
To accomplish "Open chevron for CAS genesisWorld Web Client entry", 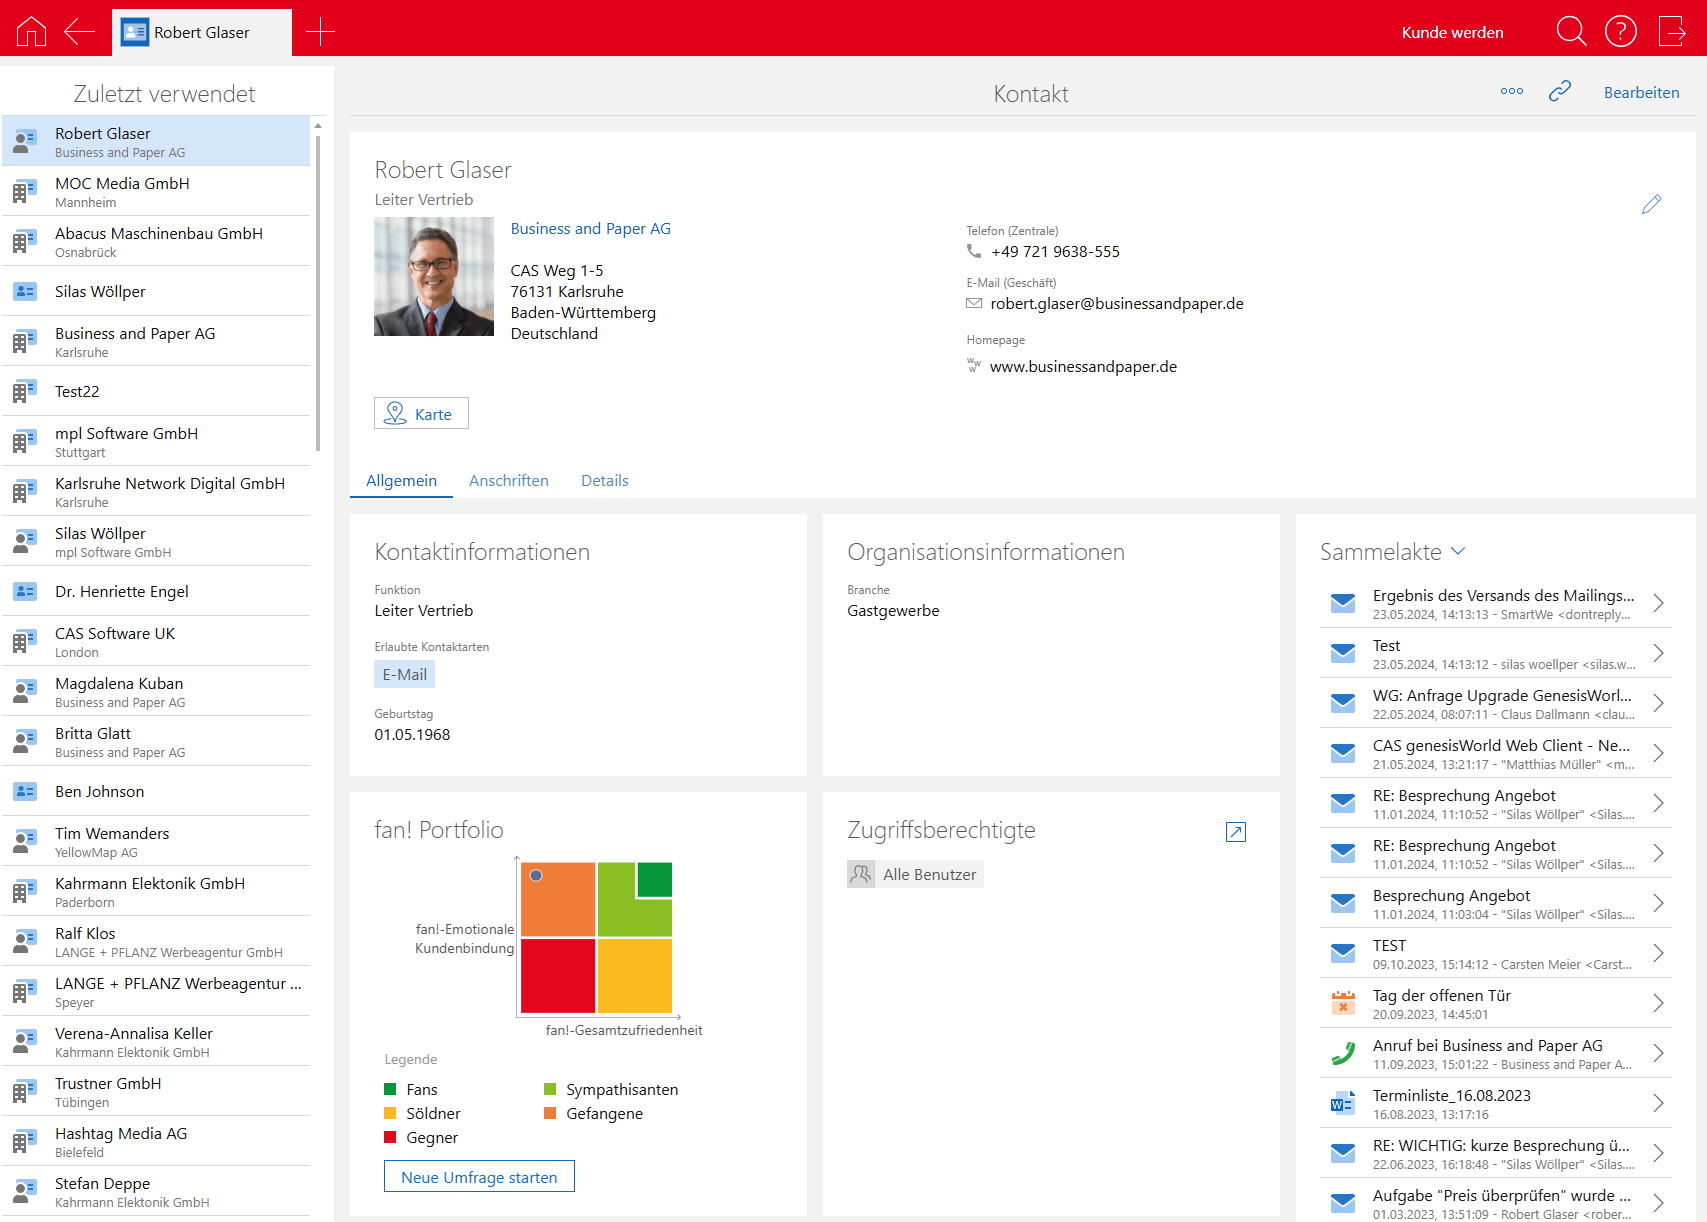I will pyautogui.click(x=1658, y=753).
